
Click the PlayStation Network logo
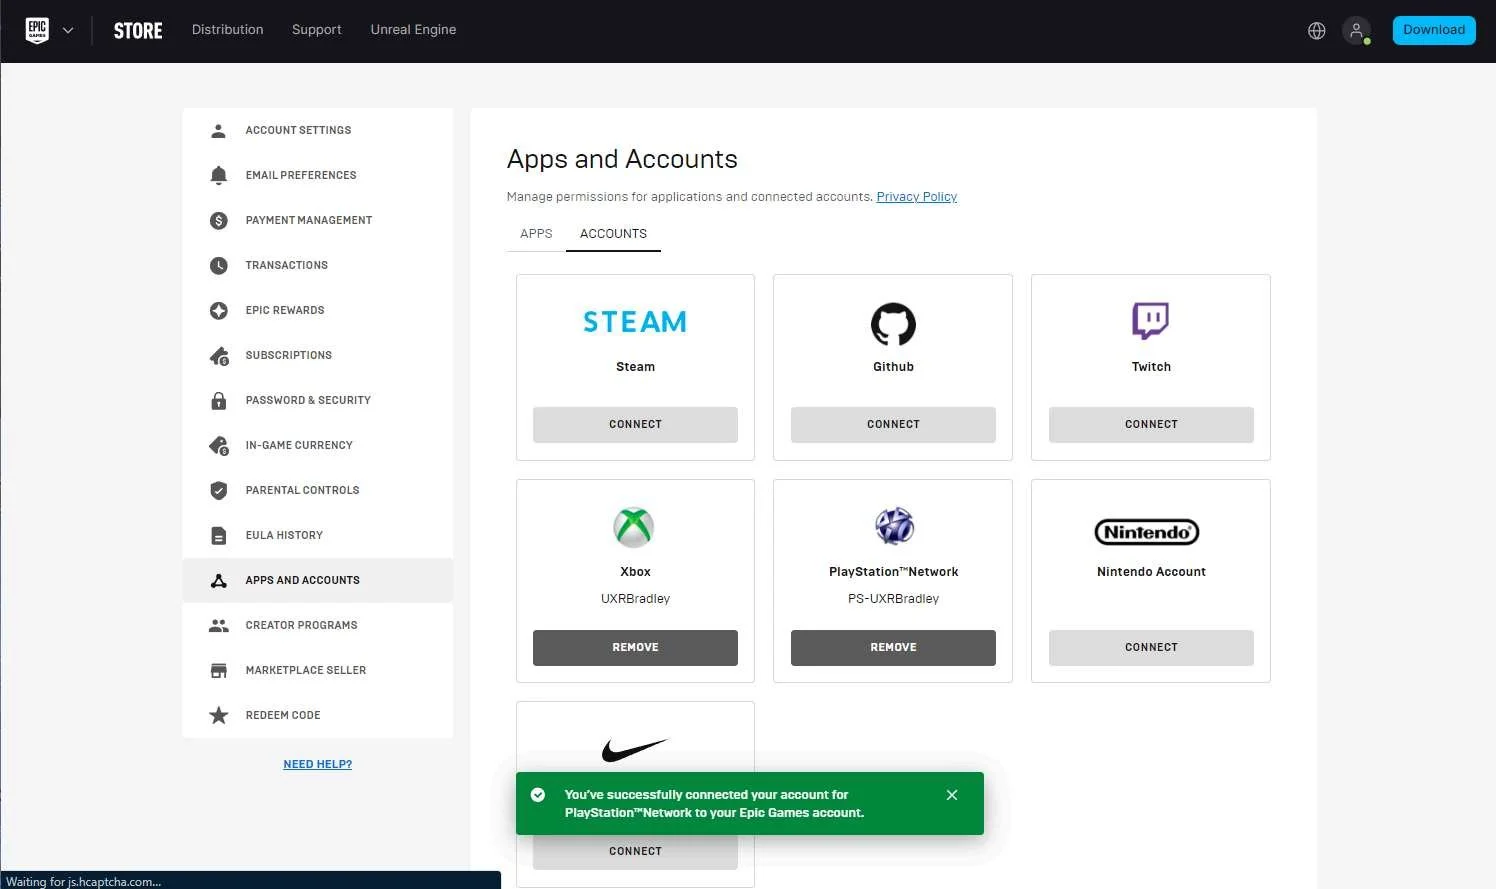pyautogui.click(x=894, y=526)
